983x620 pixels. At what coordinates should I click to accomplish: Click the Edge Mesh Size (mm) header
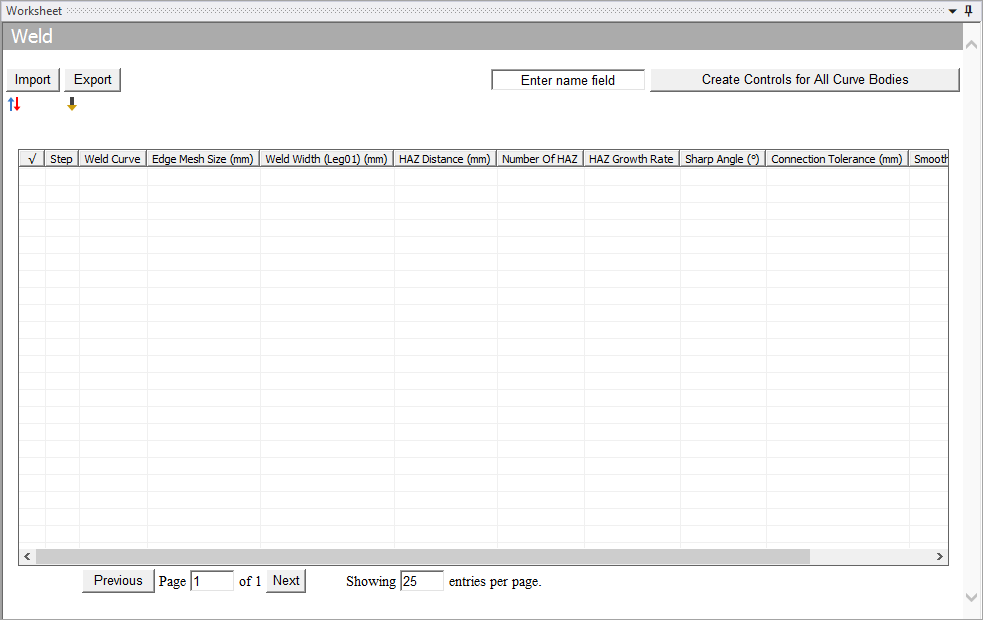point(203,159)
